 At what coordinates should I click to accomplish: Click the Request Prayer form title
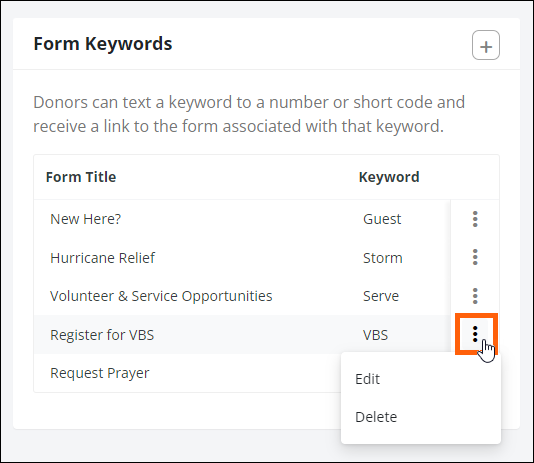coord(100,373)
